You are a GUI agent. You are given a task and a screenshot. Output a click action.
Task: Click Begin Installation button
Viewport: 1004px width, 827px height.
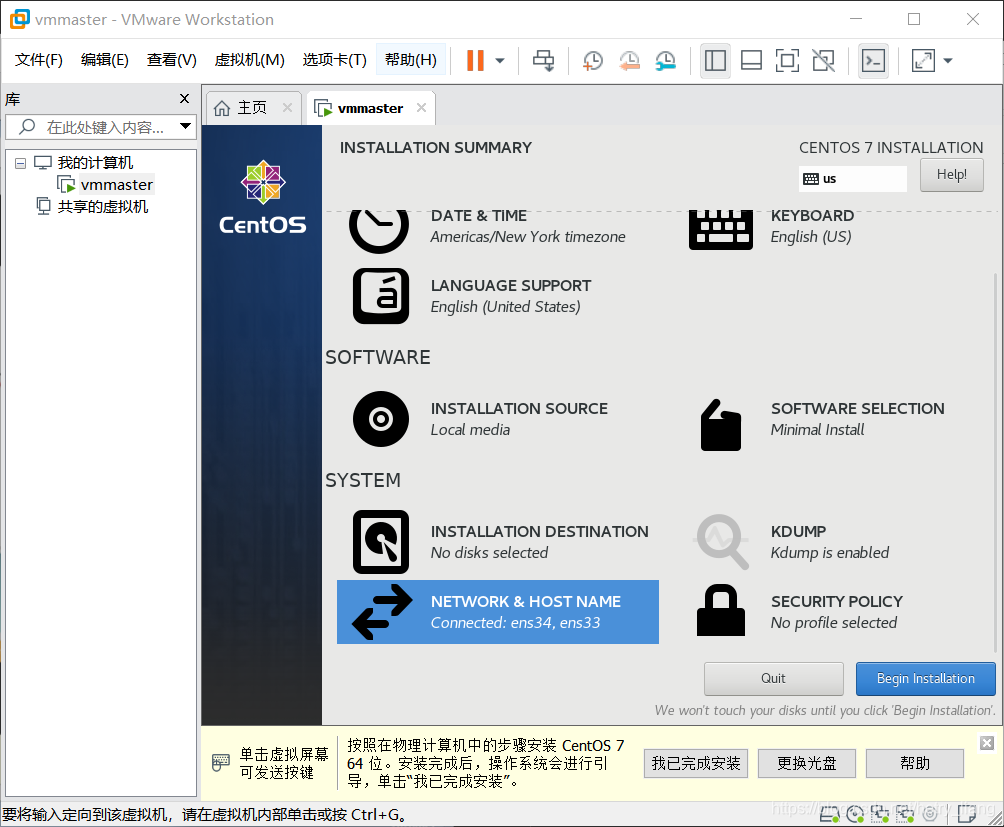pyautogui.click(x=925, y=678)
